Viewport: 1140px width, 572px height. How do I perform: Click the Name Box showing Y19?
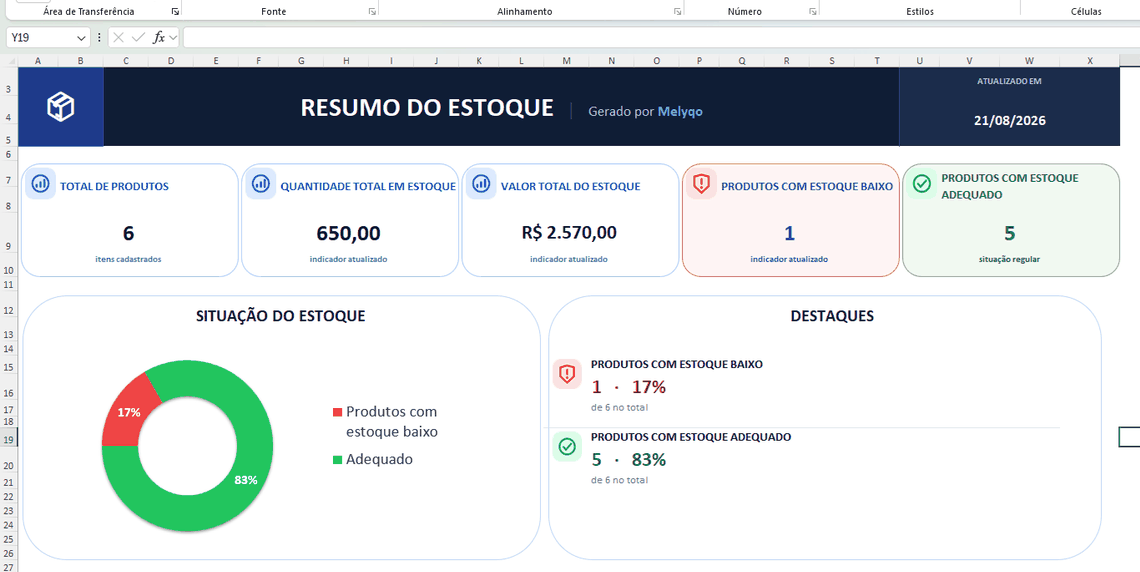pyautogui.click(x=40, y=38)
